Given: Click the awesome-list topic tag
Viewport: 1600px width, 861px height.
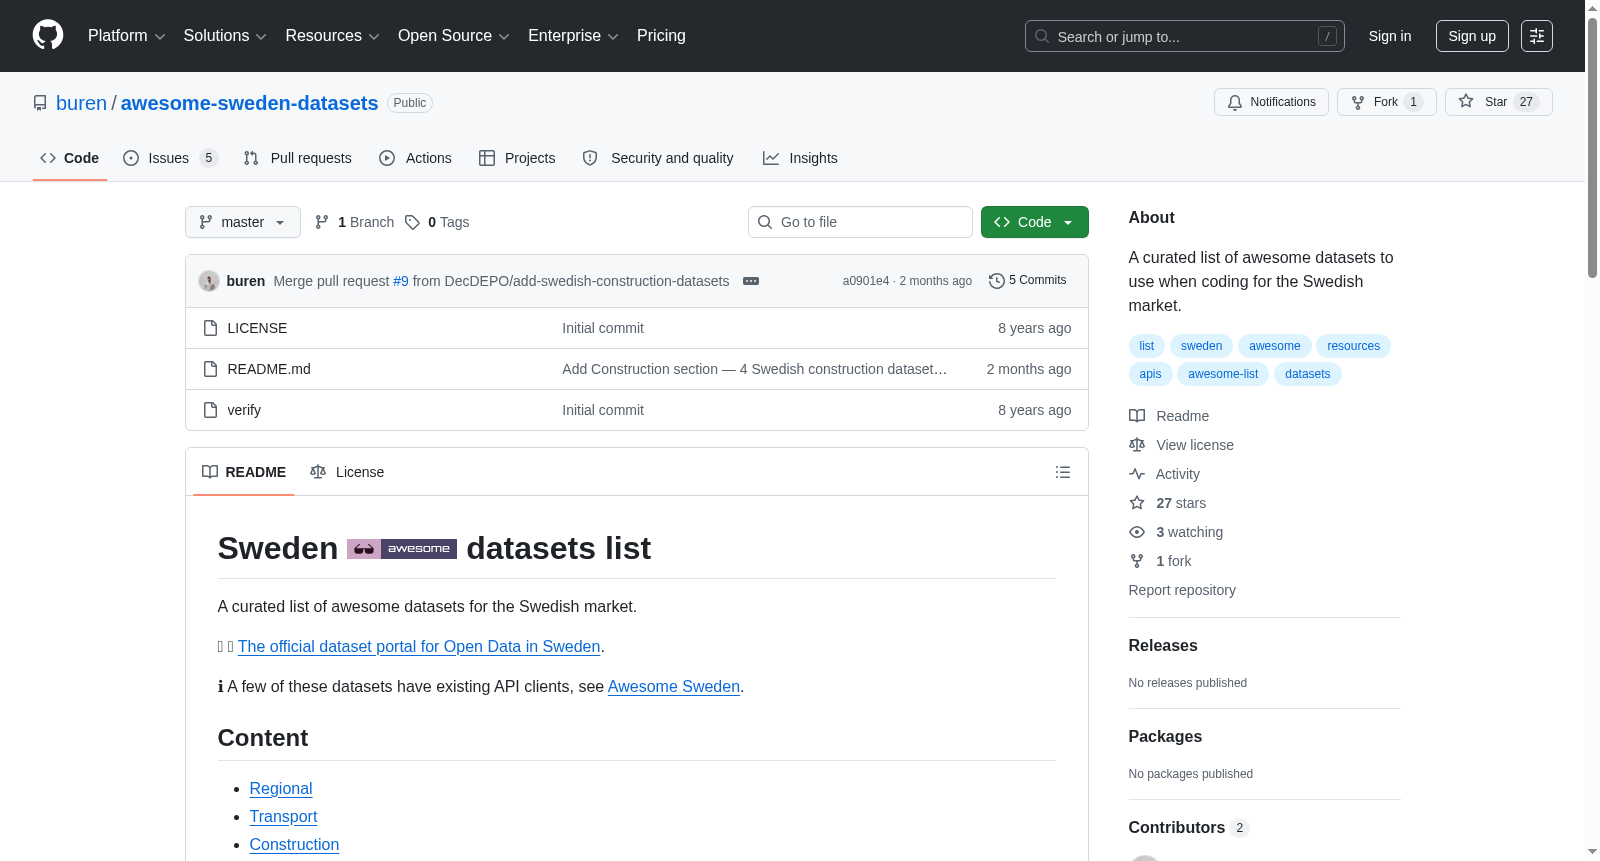Looking at the screenshot, I should (1223, 374).
